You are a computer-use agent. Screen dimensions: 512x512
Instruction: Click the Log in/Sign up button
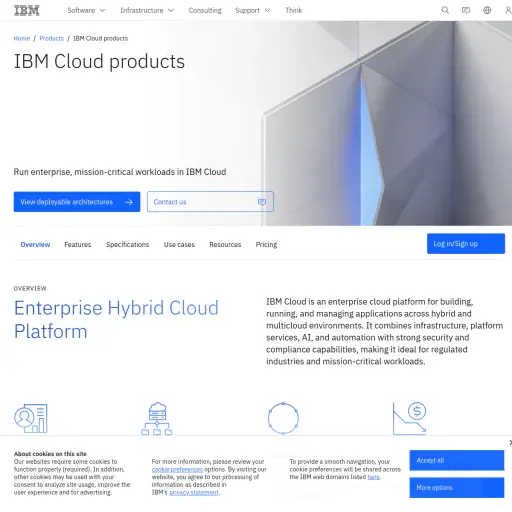466,244
